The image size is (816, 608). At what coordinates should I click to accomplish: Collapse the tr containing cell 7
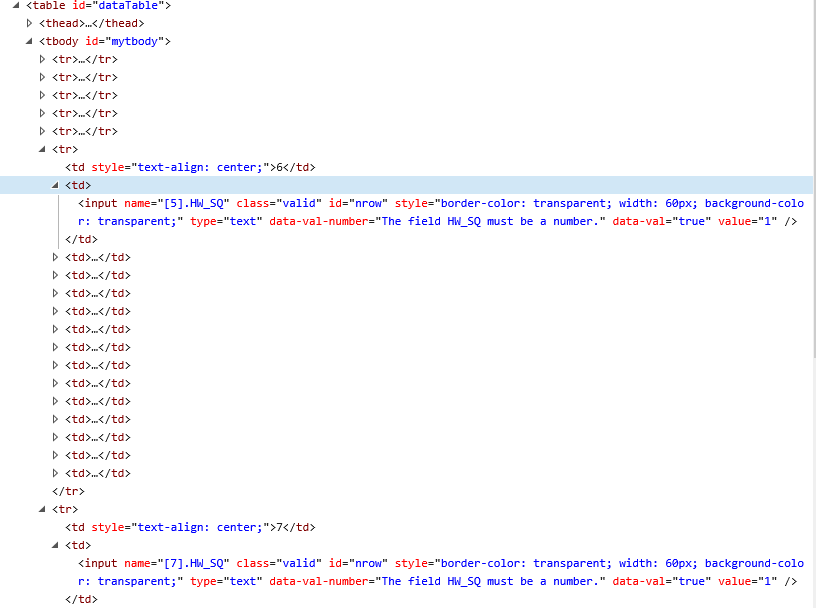[42, 509]
